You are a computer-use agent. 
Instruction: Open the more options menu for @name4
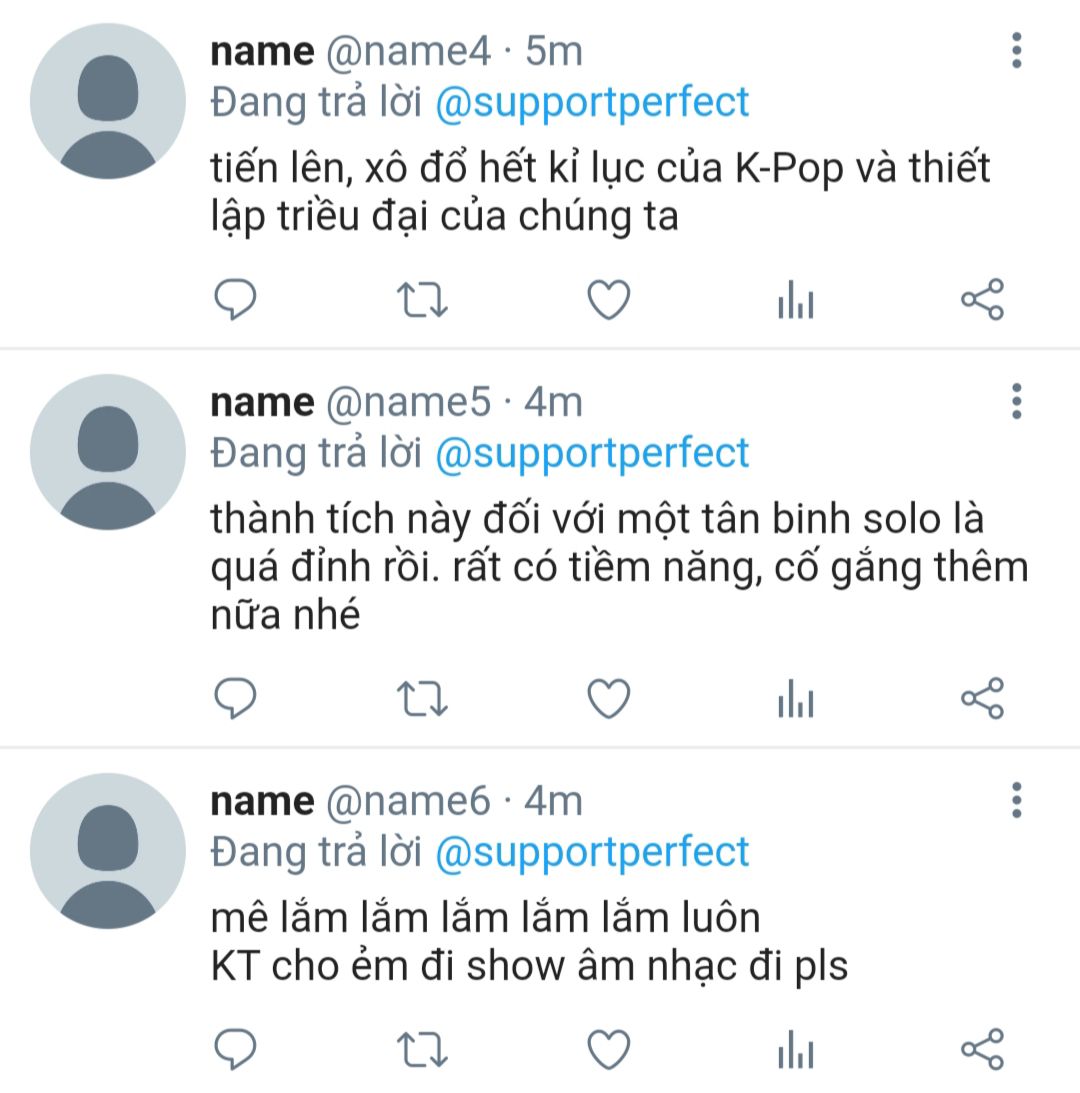click(x=1017, y=50)
